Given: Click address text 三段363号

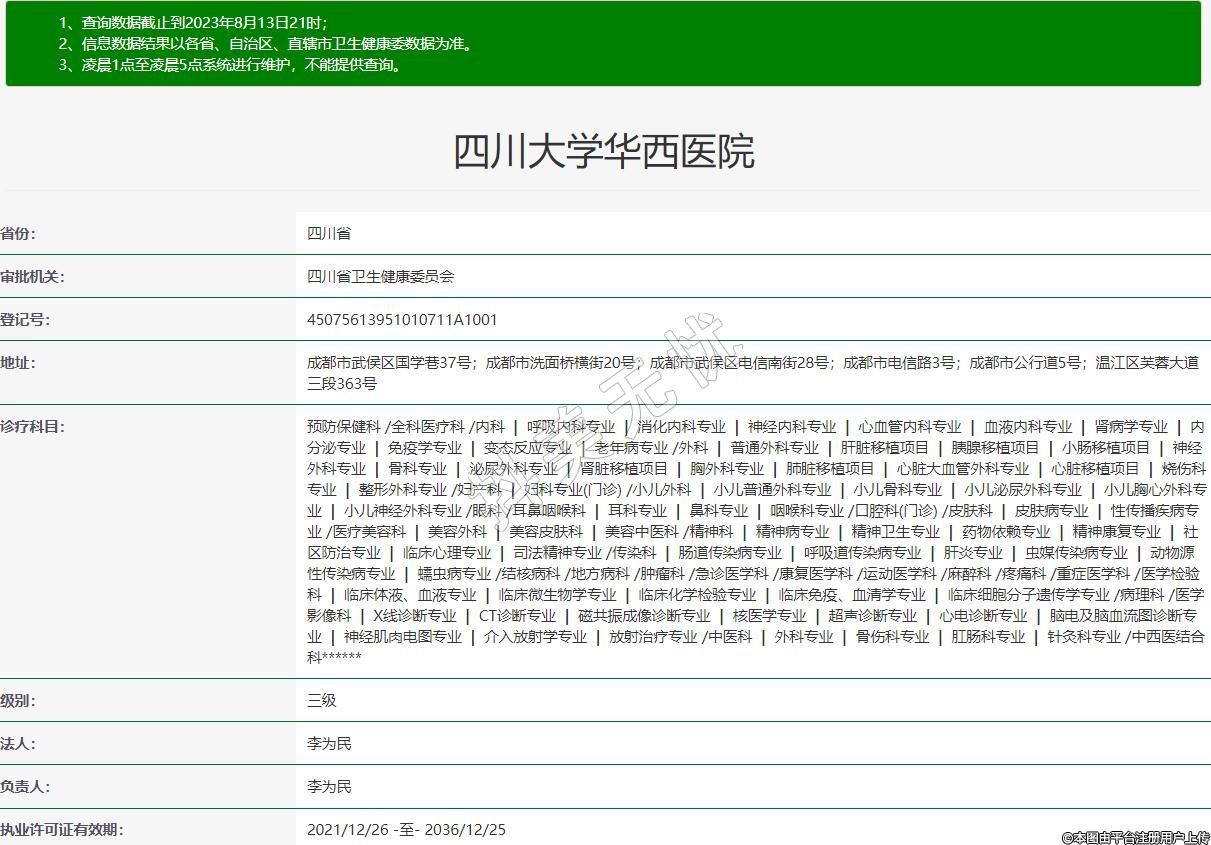Looking at the screenshot, I should (342, 384).
